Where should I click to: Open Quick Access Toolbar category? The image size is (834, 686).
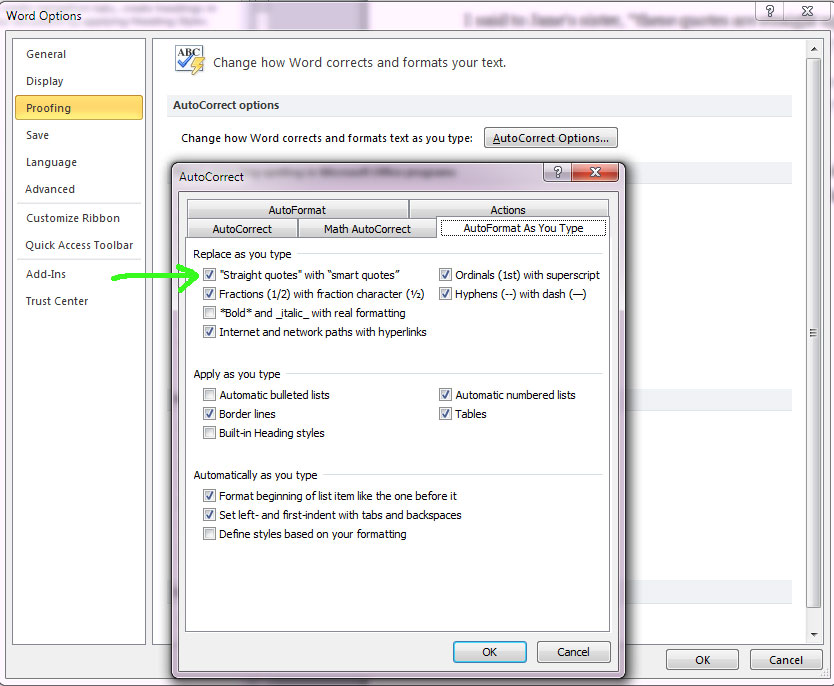click(79, 245)
